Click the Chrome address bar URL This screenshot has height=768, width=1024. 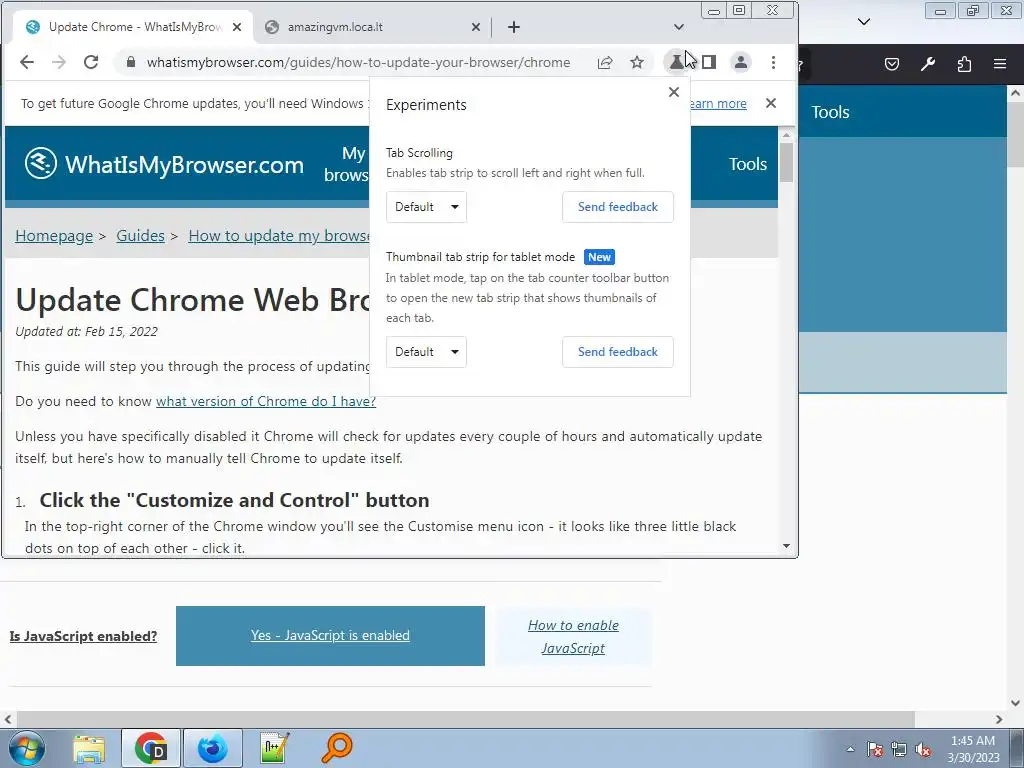click(358, 62)
